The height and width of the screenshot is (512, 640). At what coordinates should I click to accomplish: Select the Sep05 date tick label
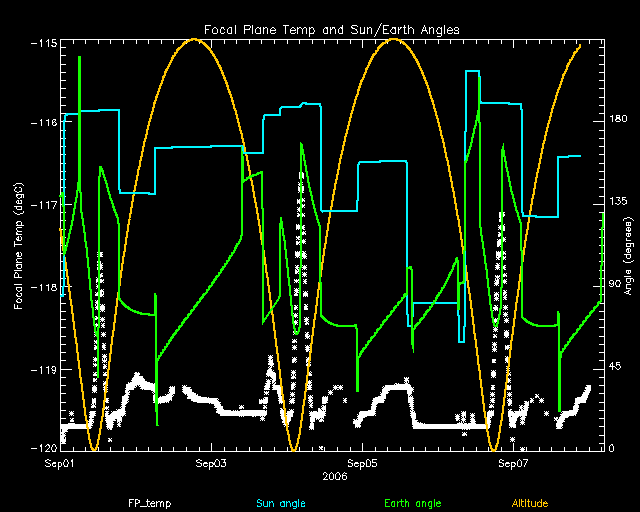pyautogui.click(x=362, y=463)
